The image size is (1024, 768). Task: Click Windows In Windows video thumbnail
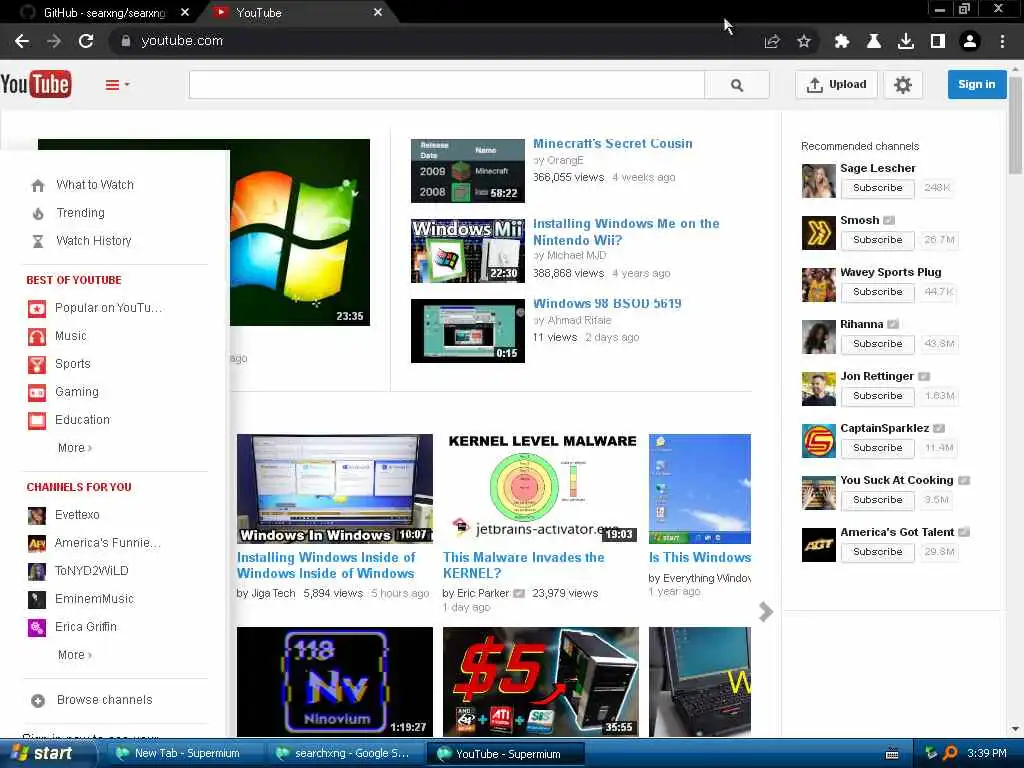(334, 488)
